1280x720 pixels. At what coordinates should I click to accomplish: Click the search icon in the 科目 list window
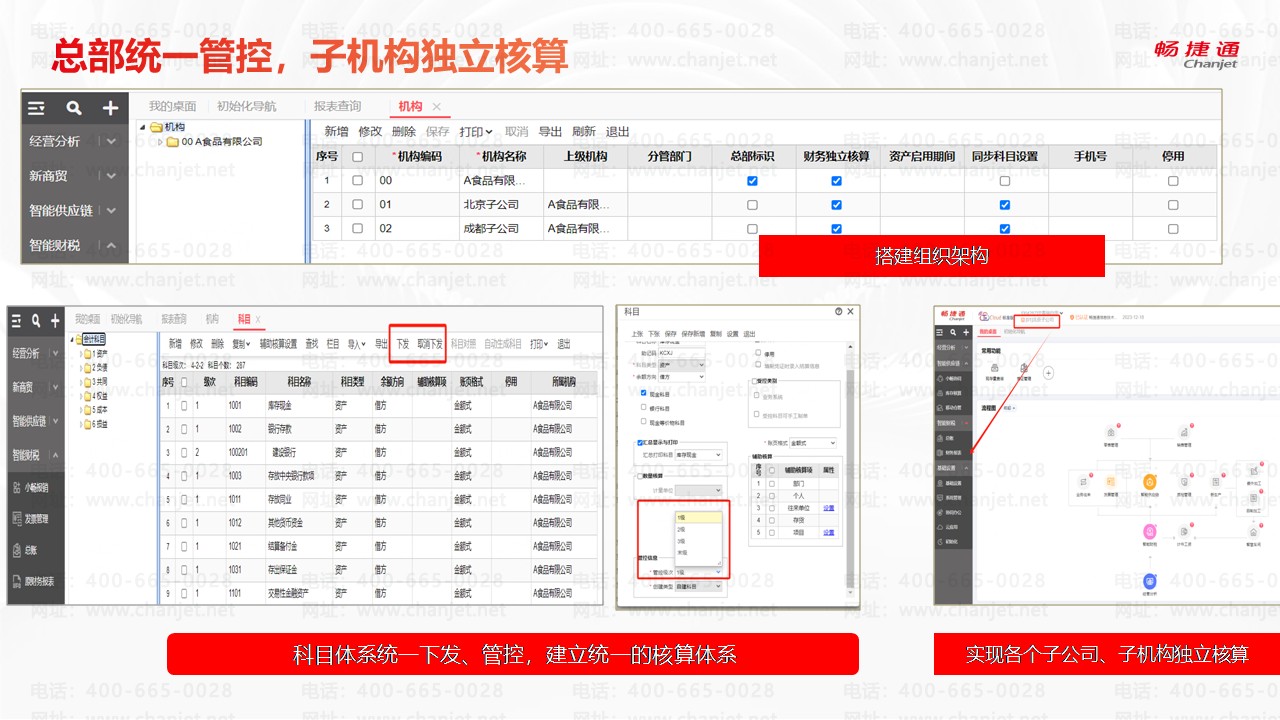[36, 321]
